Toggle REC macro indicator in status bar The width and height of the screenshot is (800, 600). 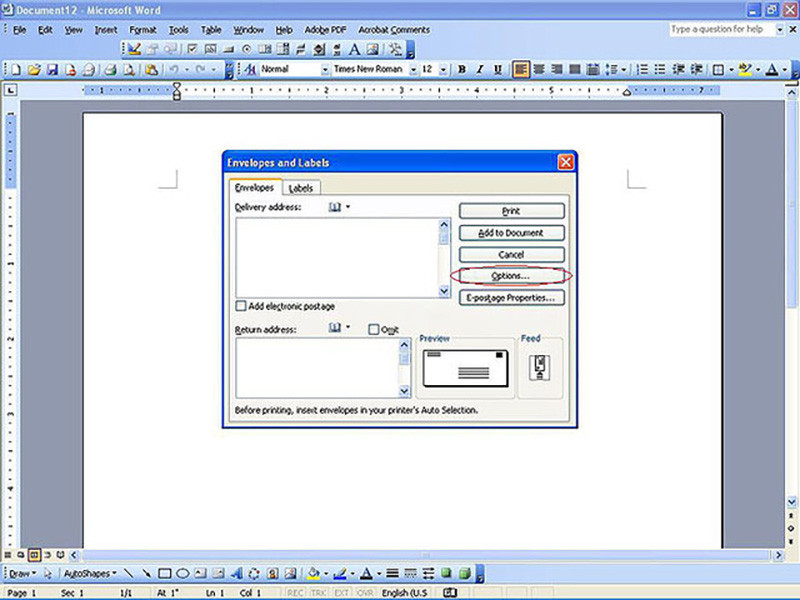point(295,593)
